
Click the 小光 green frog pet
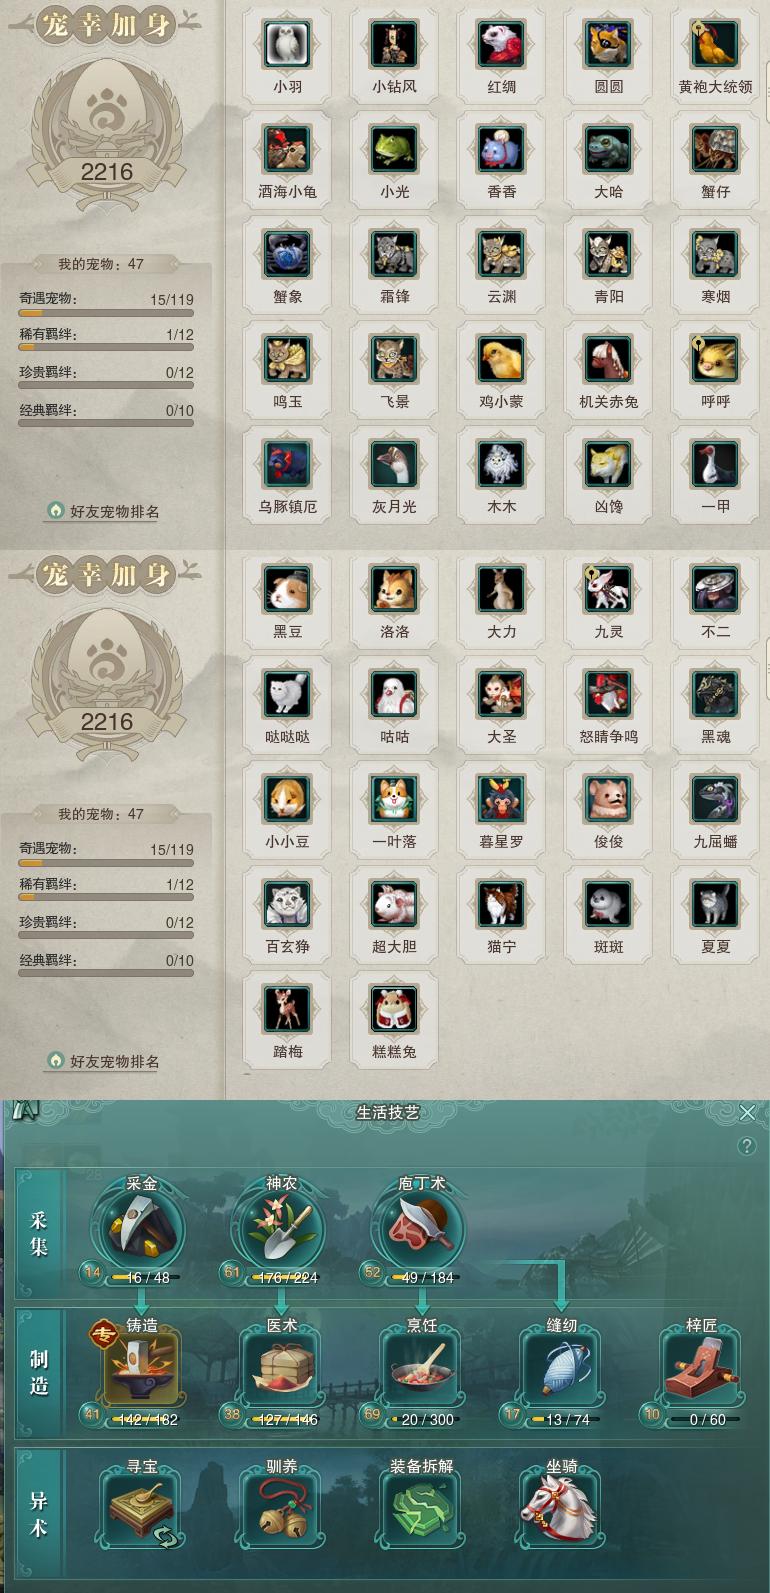(395, 150)
